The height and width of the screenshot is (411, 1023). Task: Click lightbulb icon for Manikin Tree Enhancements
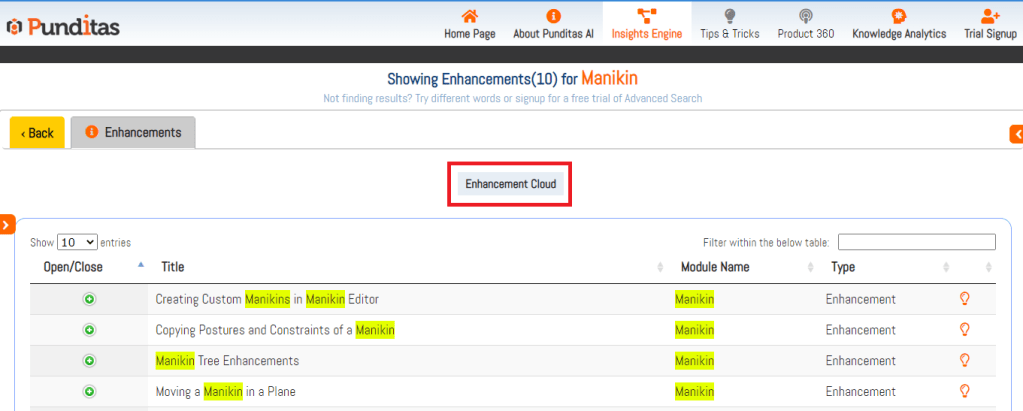[965, 360]
